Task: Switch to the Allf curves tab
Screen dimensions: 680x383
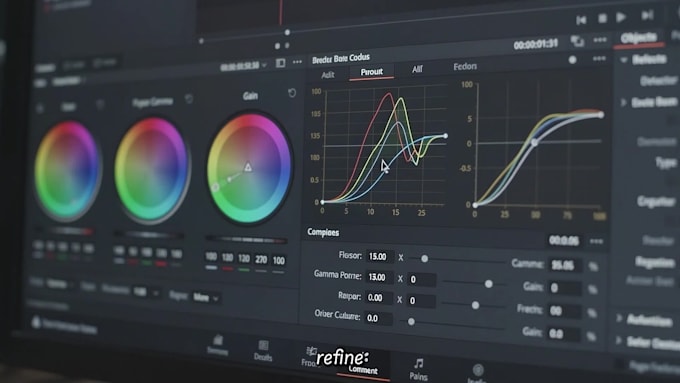Action: coord(417,69)
